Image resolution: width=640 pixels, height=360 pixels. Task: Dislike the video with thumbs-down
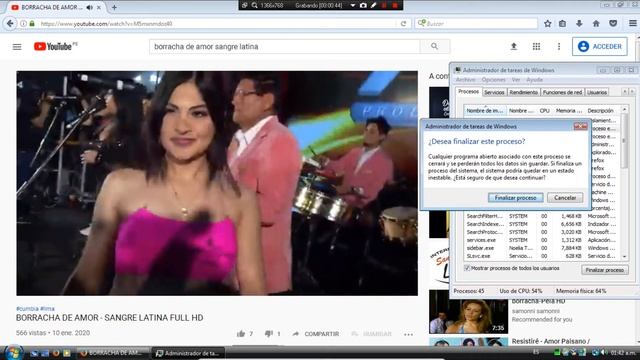click(x=269, y=334)
